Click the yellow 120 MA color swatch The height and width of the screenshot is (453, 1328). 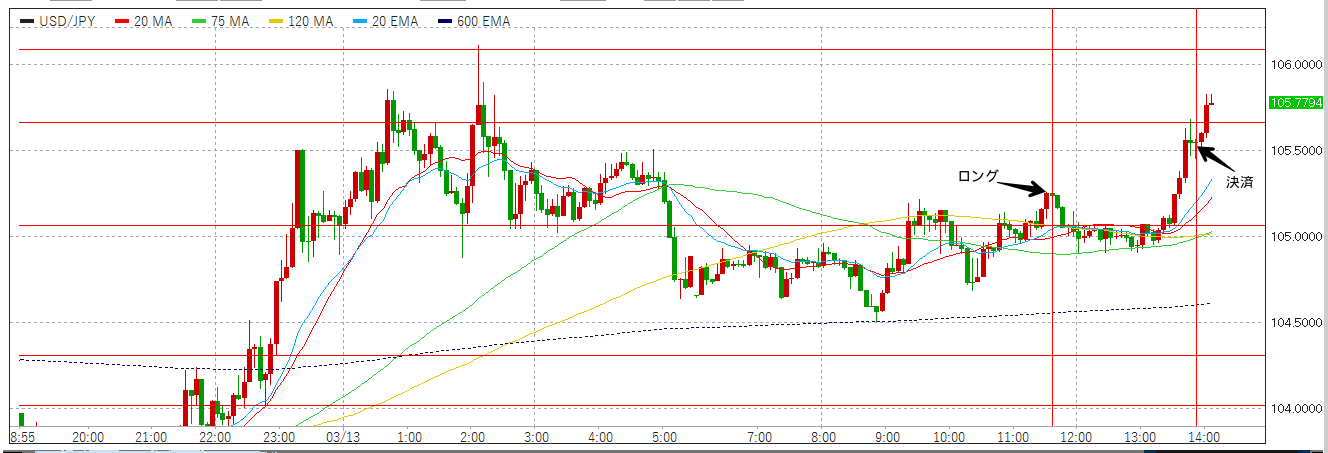[x=277, y=21]
